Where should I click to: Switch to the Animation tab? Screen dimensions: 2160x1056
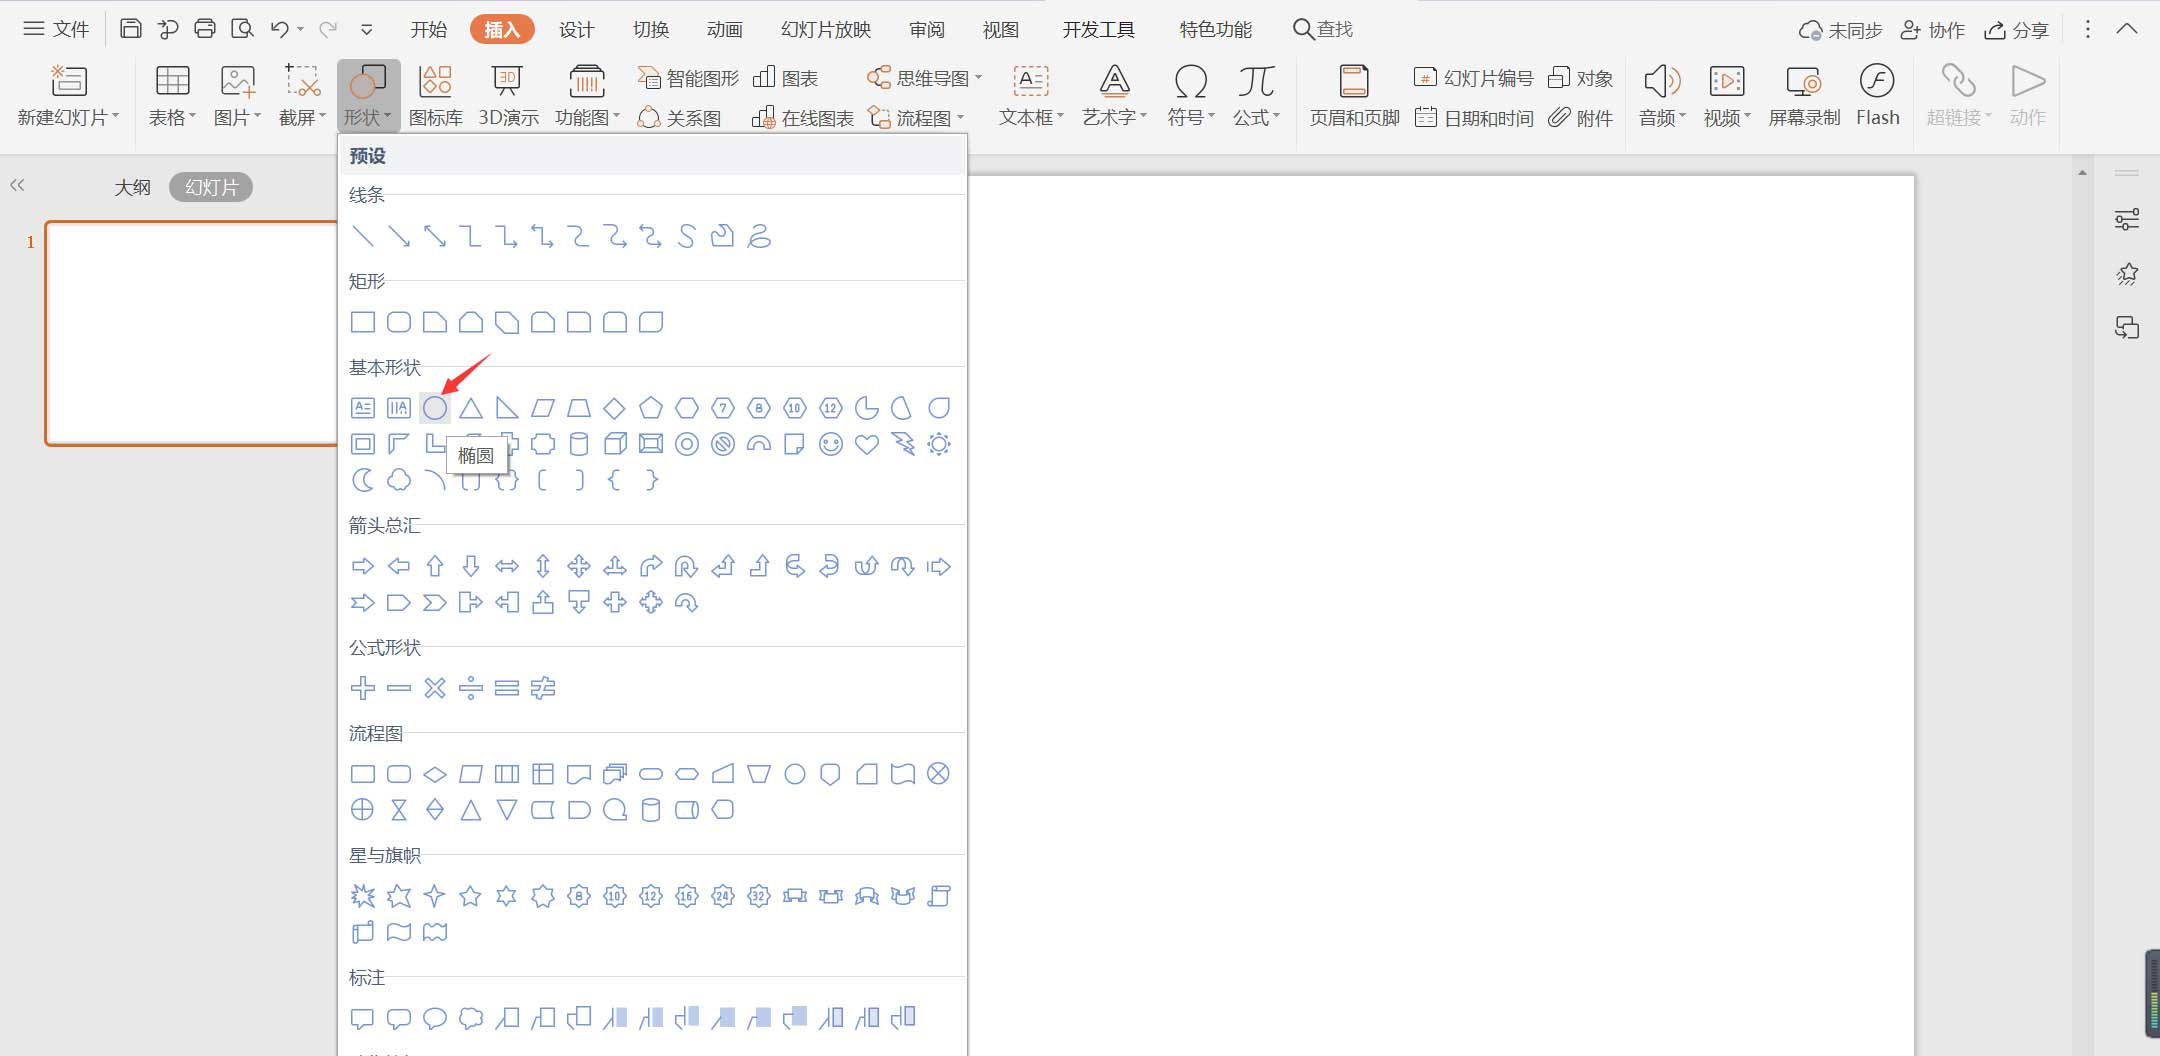pyautogui.click(x=724, y=30)
